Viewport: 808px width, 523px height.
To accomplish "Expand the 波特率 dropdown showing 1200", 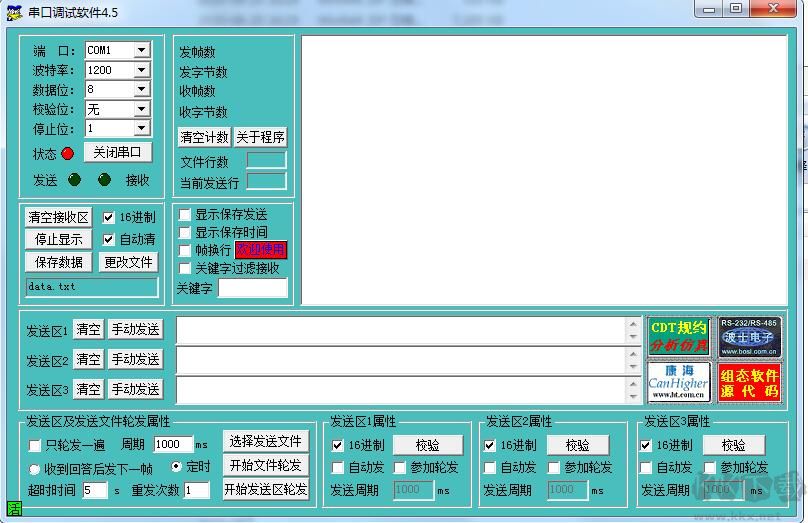I will pyautogui.click(x=142, y=70).
